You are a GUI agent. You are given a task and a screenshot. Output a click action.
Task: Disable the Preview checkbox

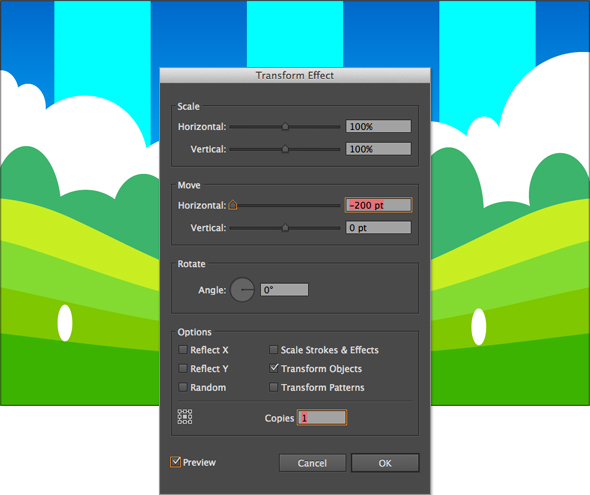pyautogui.click(x=175, y=462)
